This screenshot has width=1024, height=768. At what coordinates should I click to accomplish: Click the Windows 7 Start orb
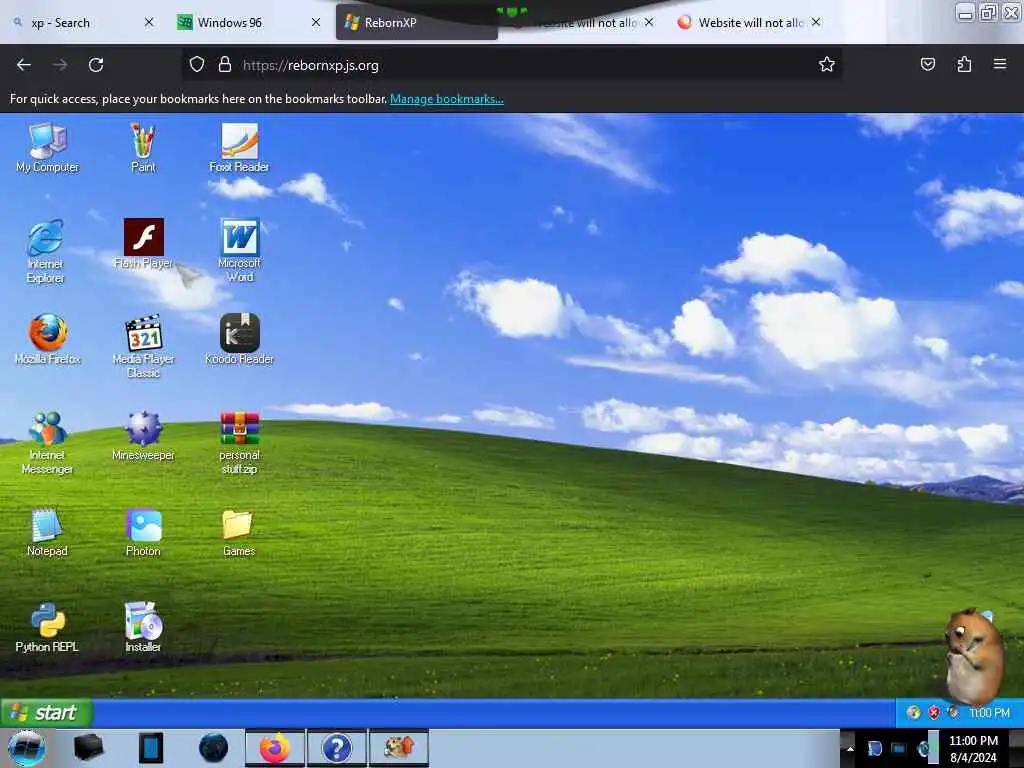pyautogui.click(x=26, y=748)
